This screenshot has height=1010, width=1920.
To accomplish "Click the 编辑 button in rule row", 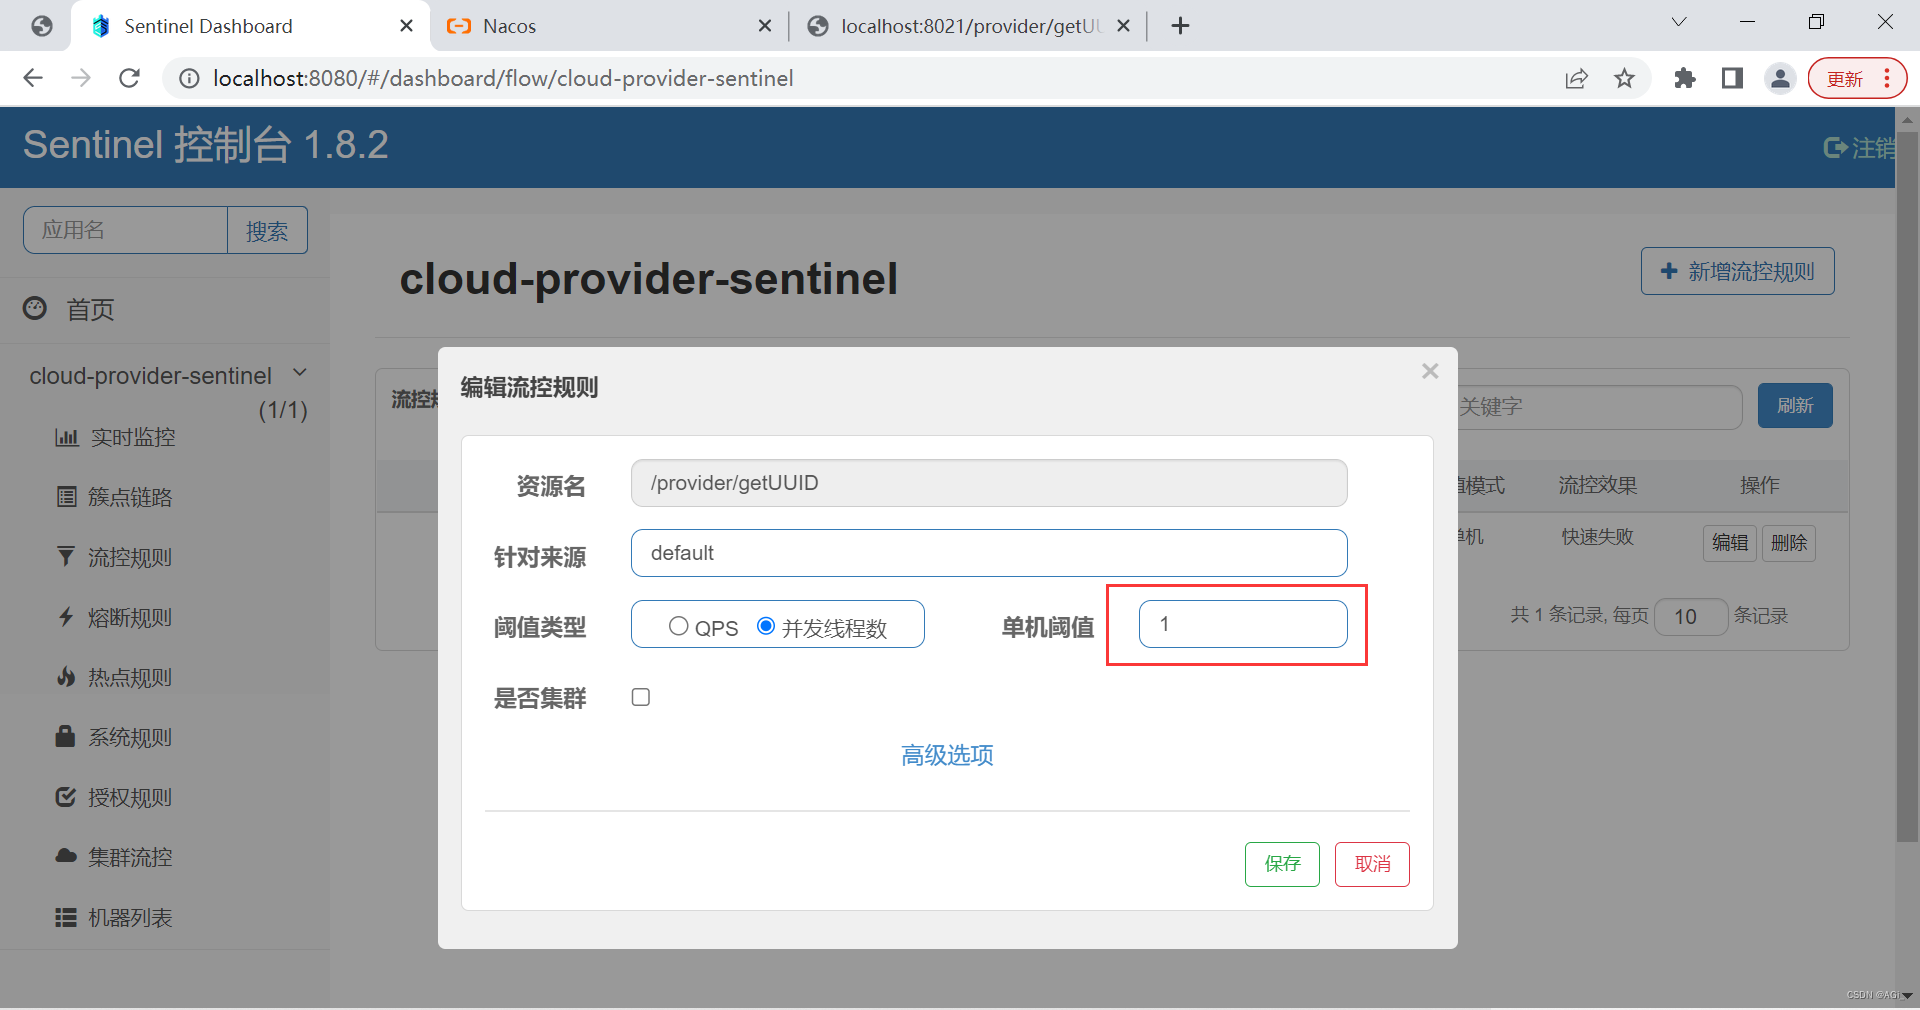I will 1730,543.
